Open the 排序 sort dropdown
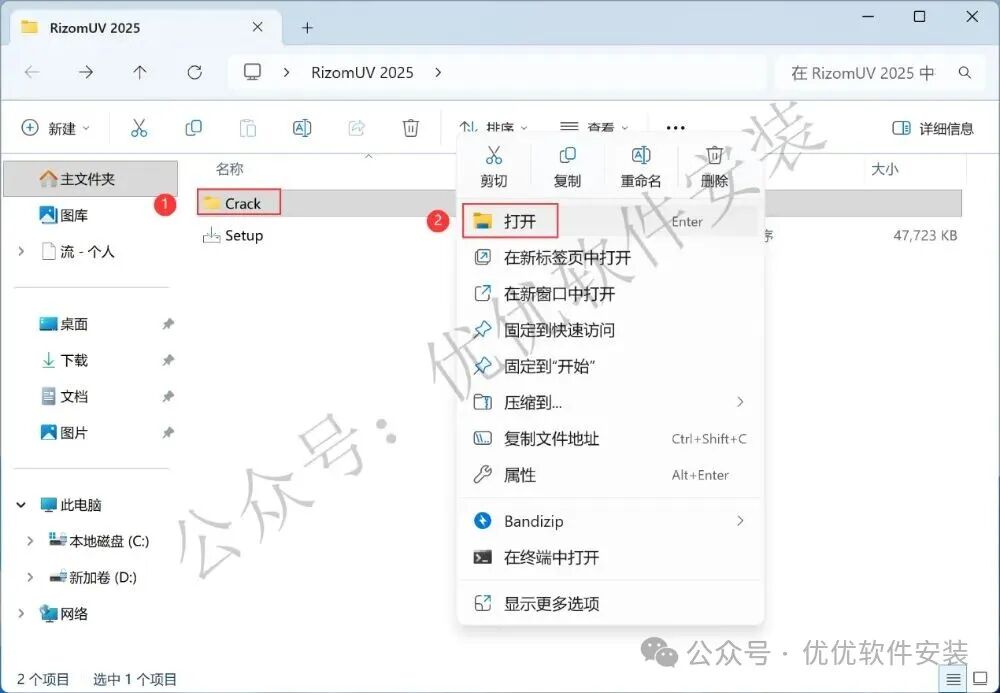Screen dimensions: 1000x693 click(494, 128)
